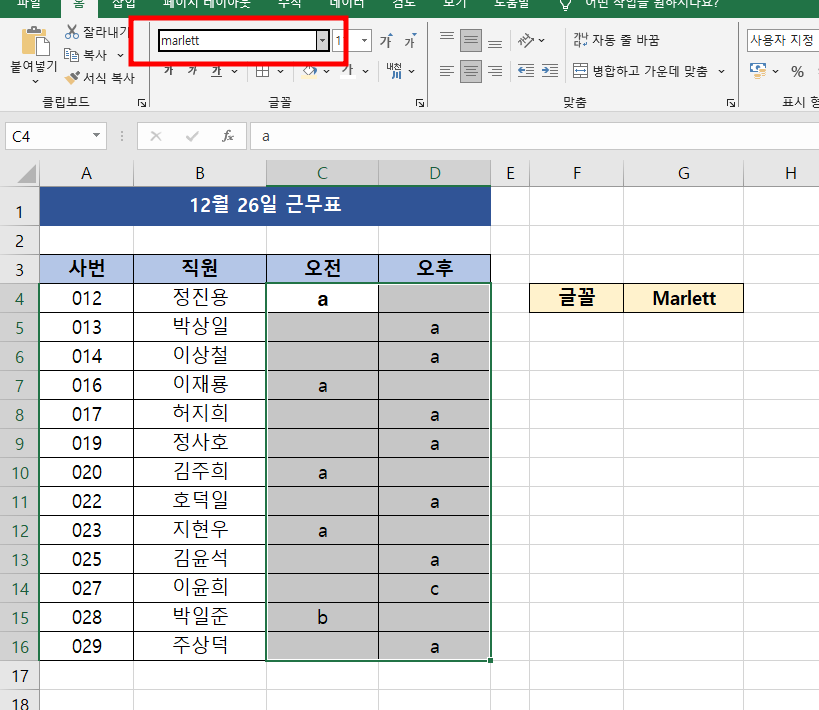Viewport: 819px width, 710px height.
Task: Click the 서식 복사 label
Action: pos(109,78)
